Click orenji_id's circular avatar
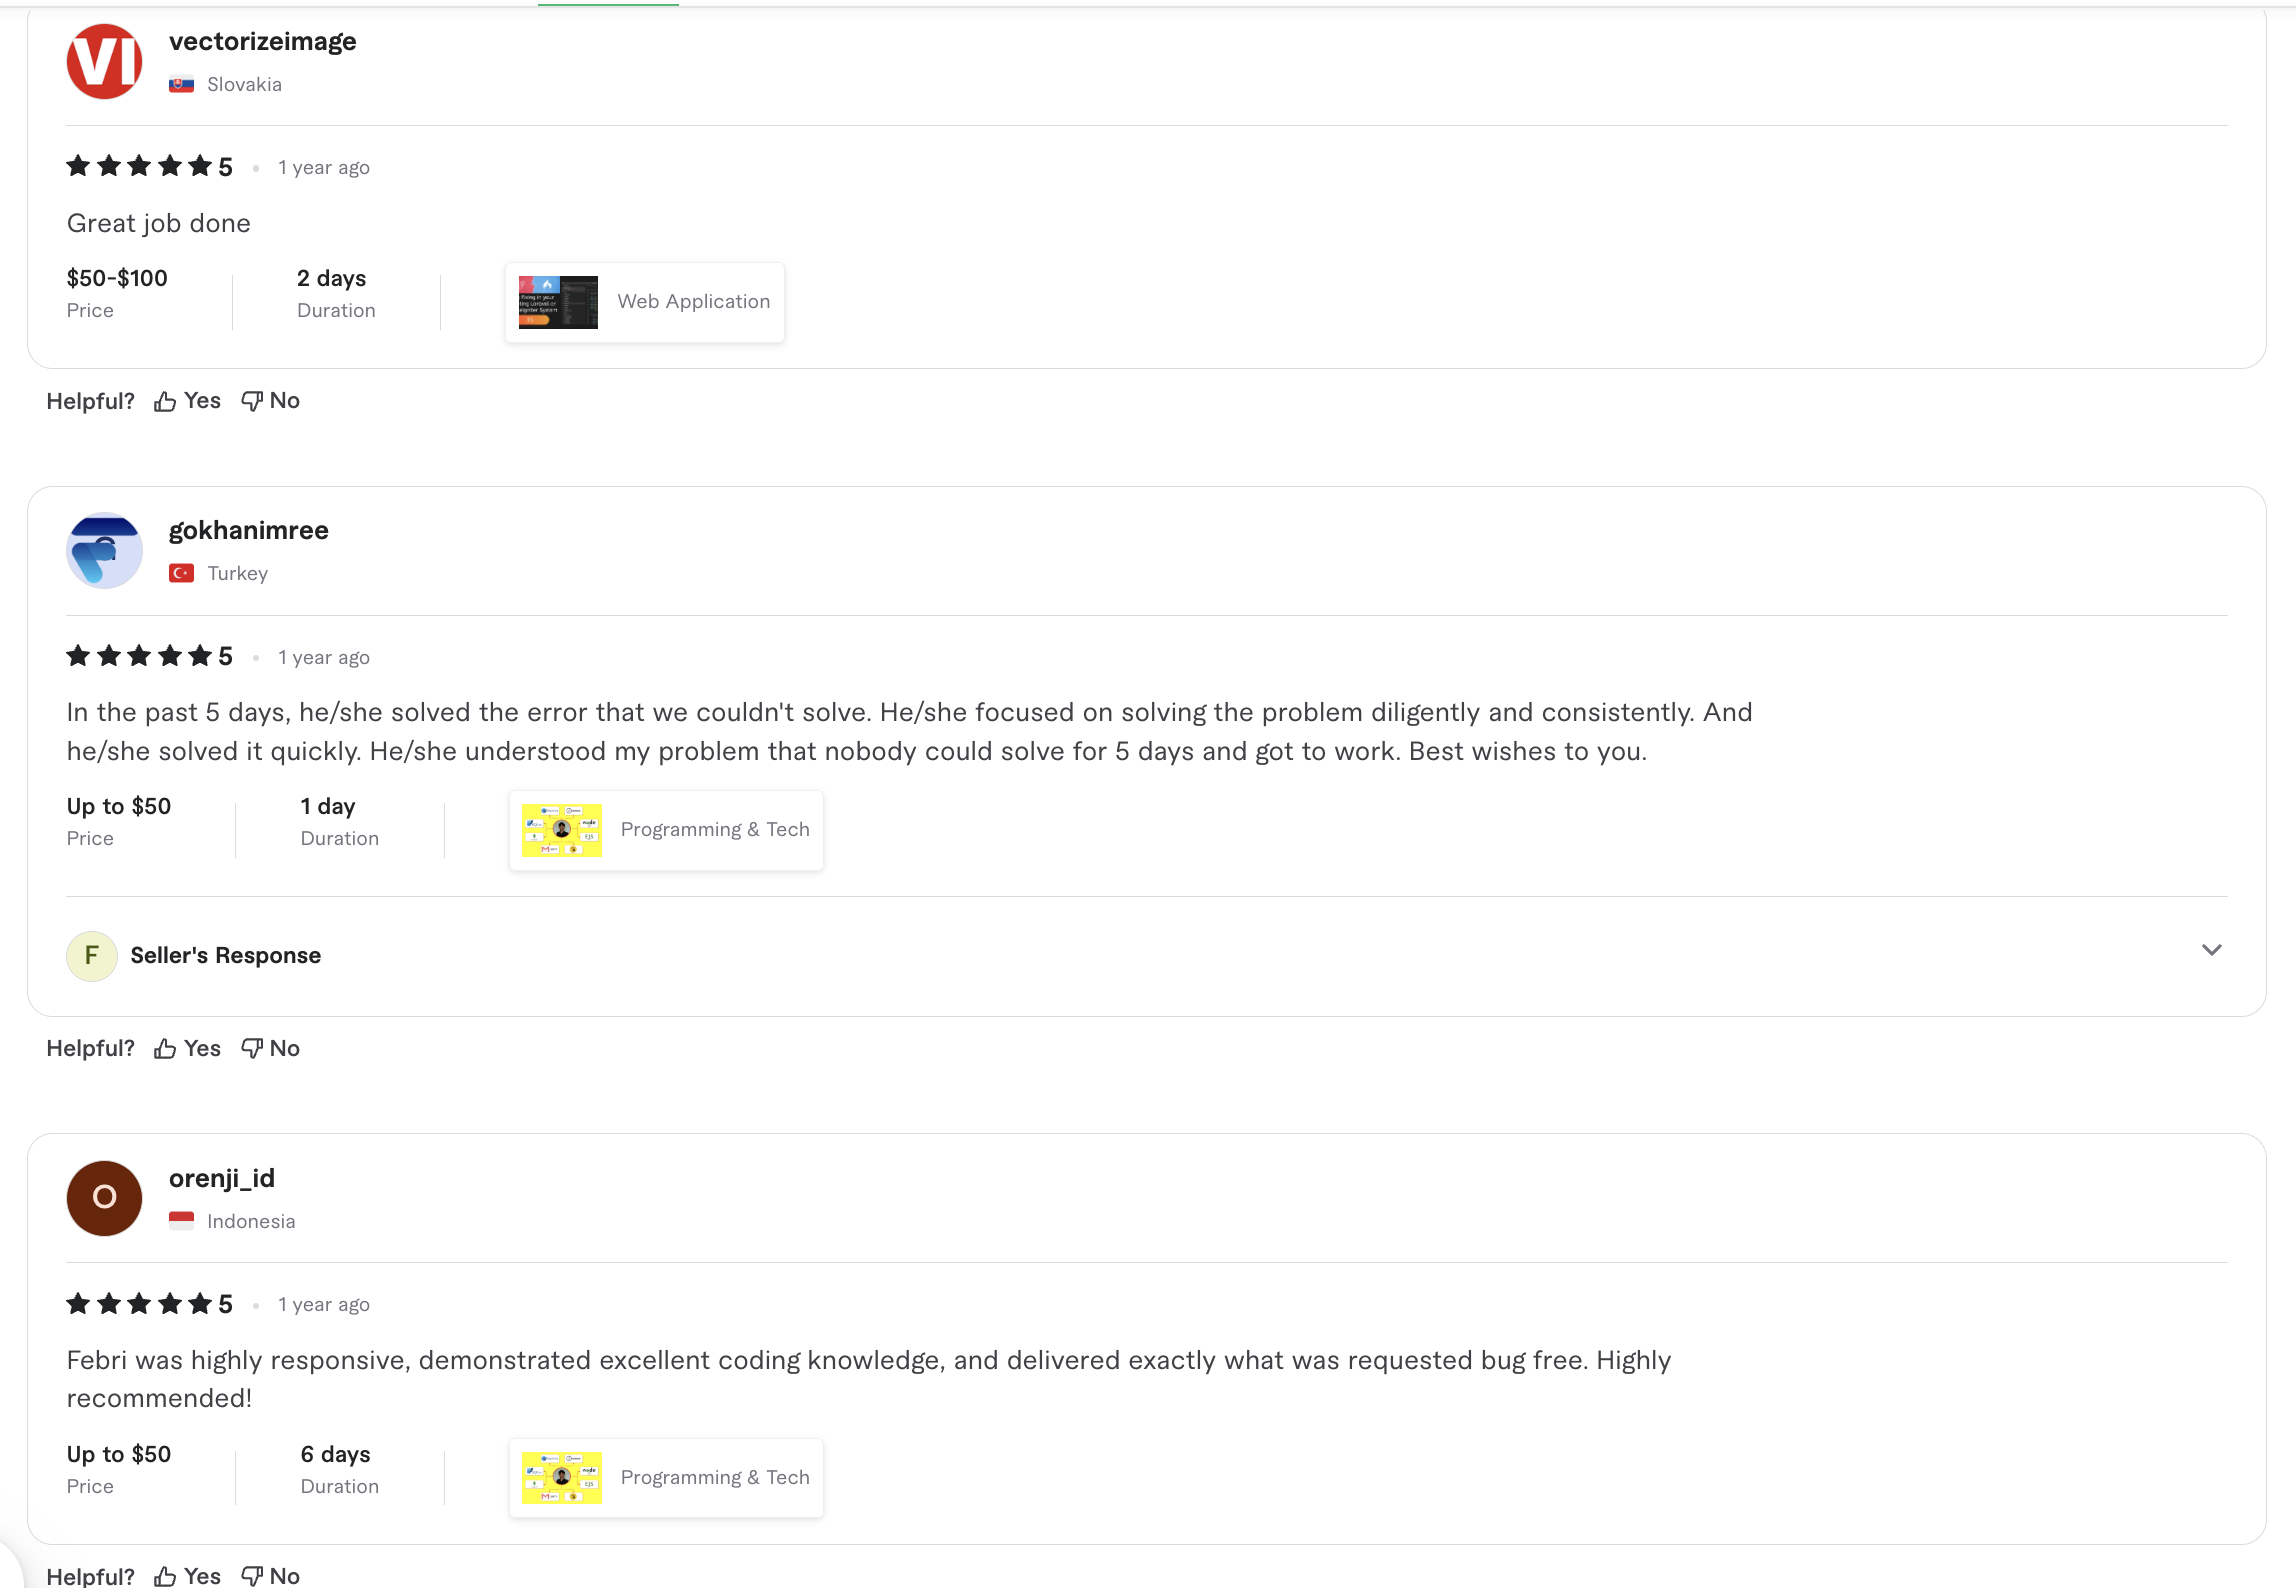The height and width of the screenshot is (1588, 2296). pos(103,1198)
